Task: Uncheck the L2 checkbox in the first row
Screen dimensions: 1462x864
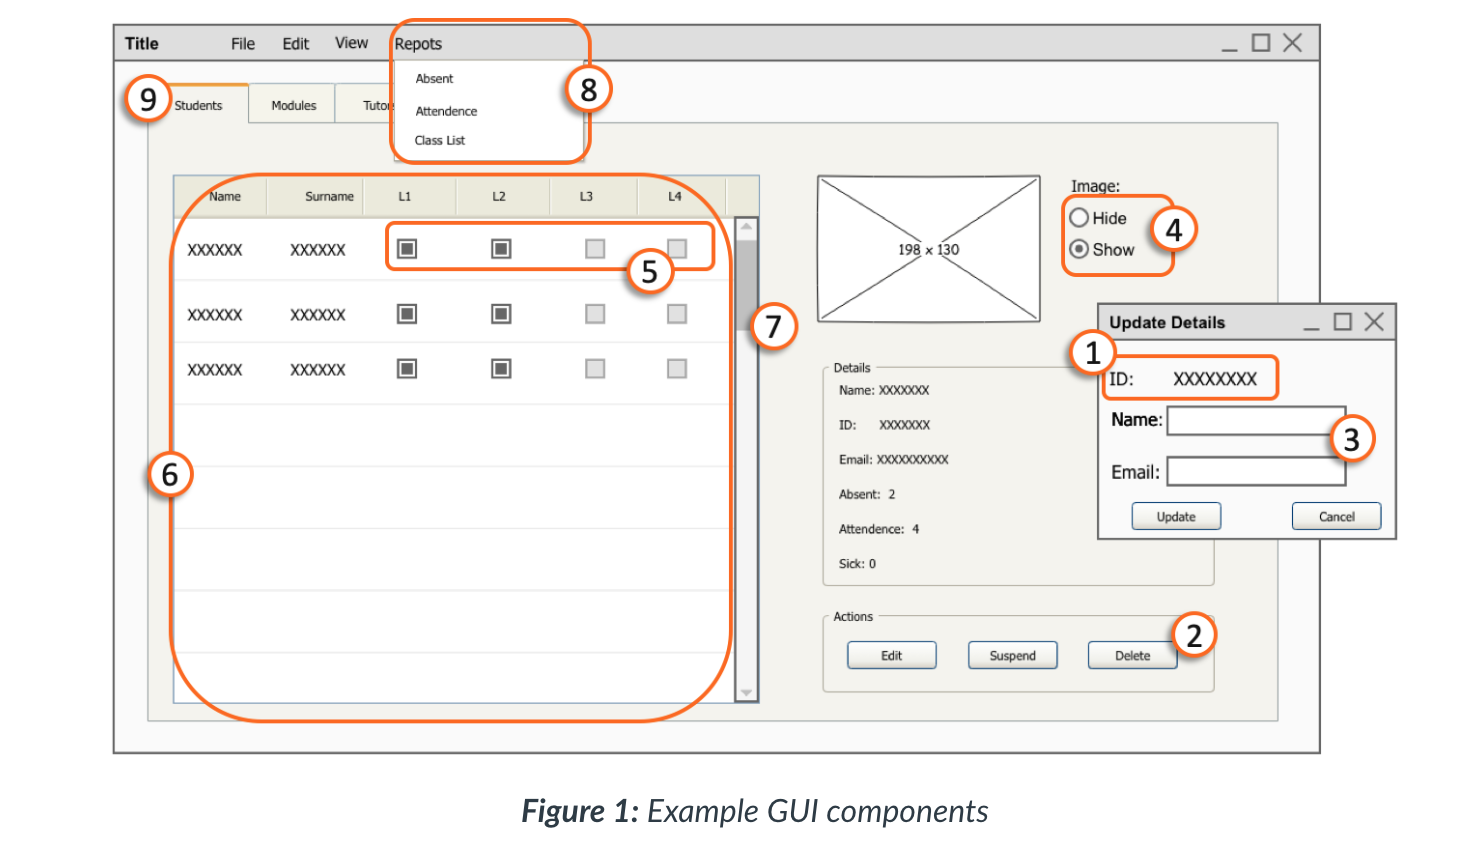Action: click(501, 249)
